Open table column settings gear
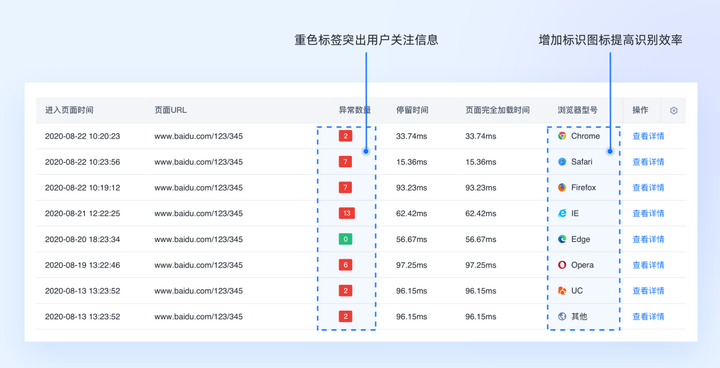 pyautogui.click(x=674, y=110)
